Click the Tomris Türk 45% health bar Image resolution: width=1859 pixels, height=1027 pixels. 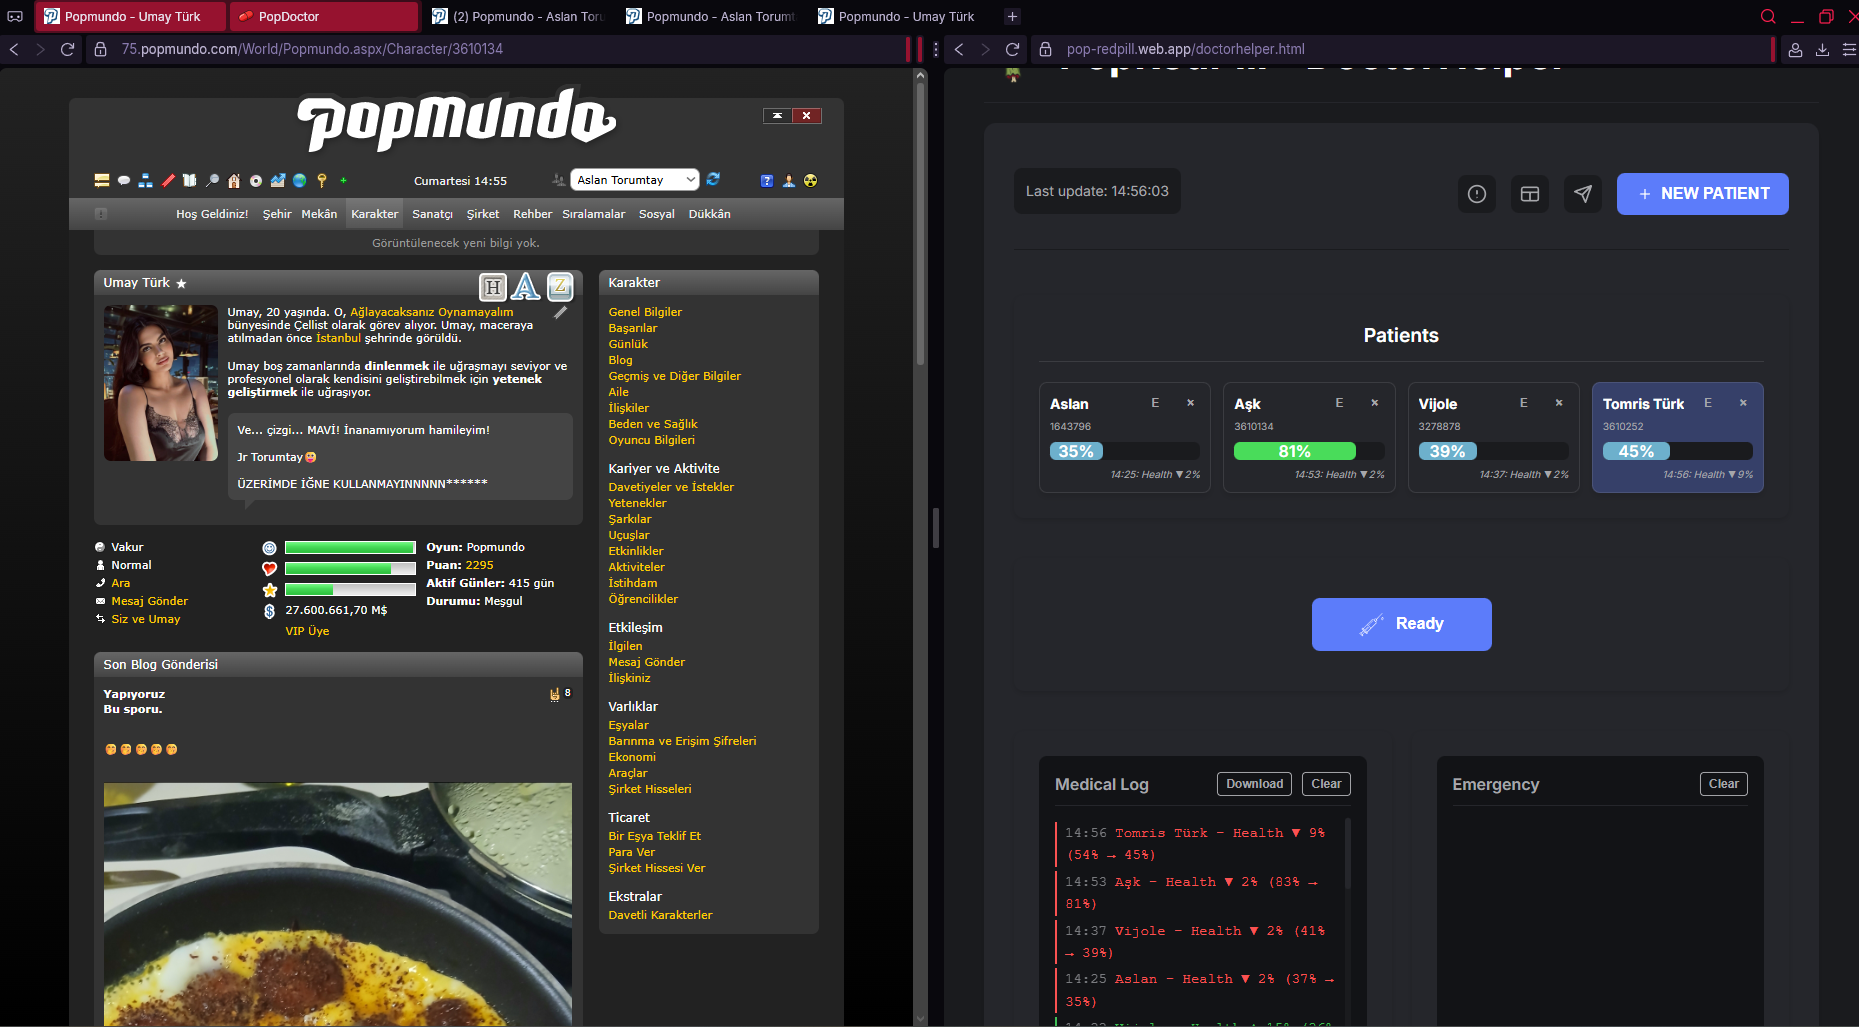(1677, 451)
